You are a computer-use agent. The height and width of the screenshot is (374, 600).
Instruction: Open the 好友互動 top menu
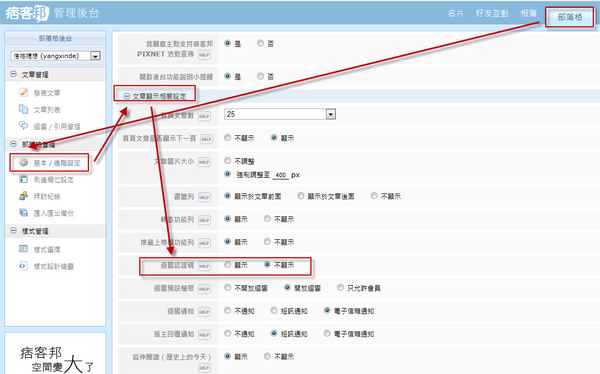tap(492, 13)
